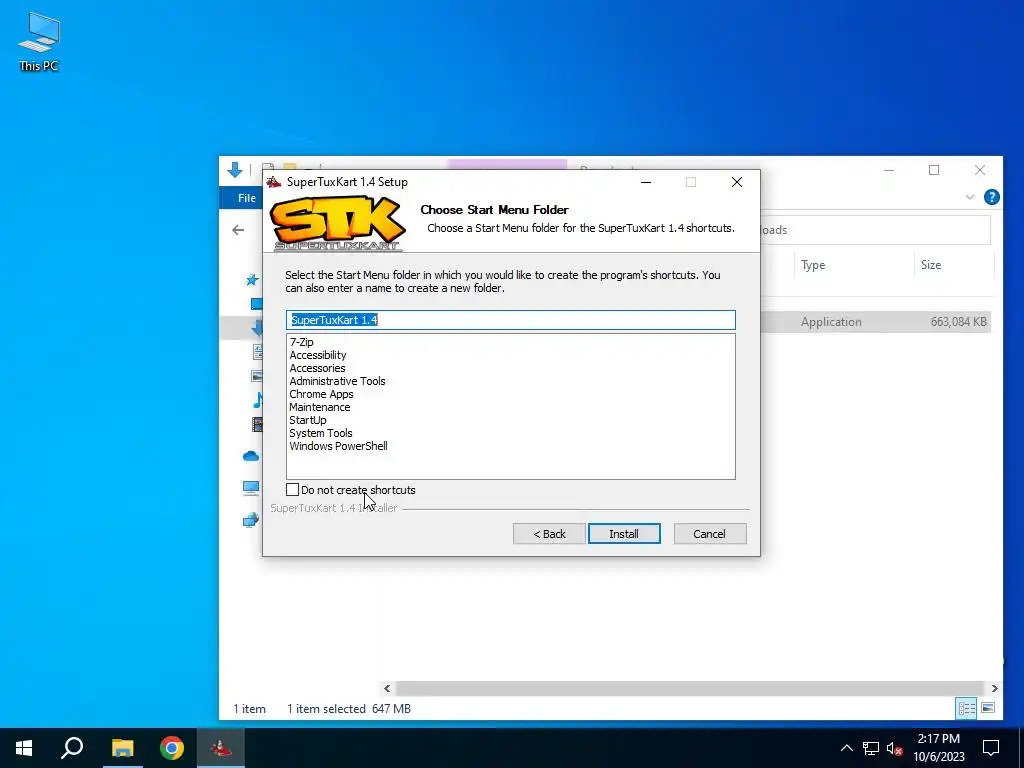The height and width of the screenshot is (768, 1024).
Task: Click the muted volume tray icon
Action: coord(894,748)
